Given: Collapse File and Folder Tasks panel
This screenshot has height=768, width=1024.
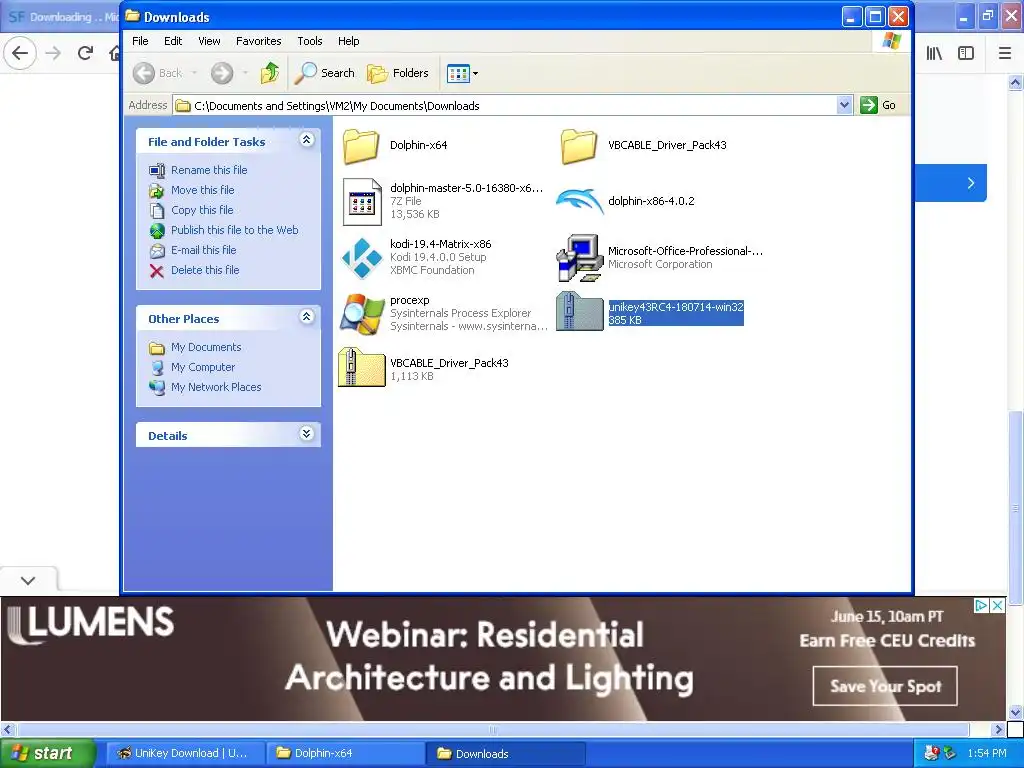Looking at the screenshot, I should (306, 140).
